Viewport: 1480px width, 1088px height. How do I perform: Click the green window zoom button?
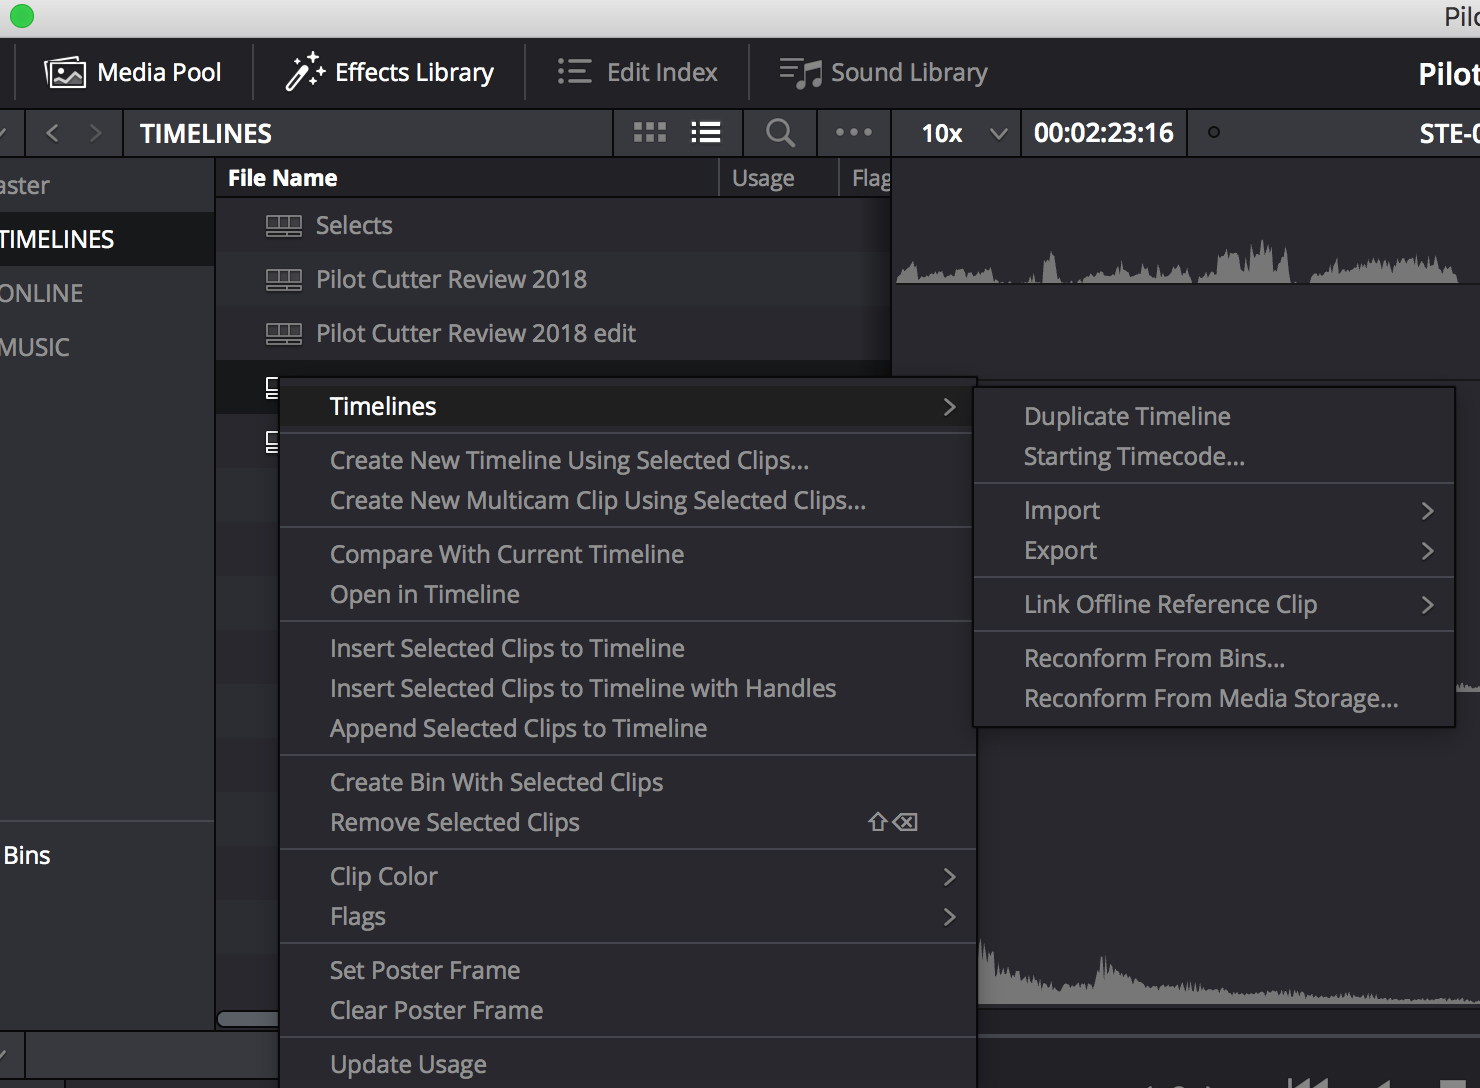click(21, 16)
